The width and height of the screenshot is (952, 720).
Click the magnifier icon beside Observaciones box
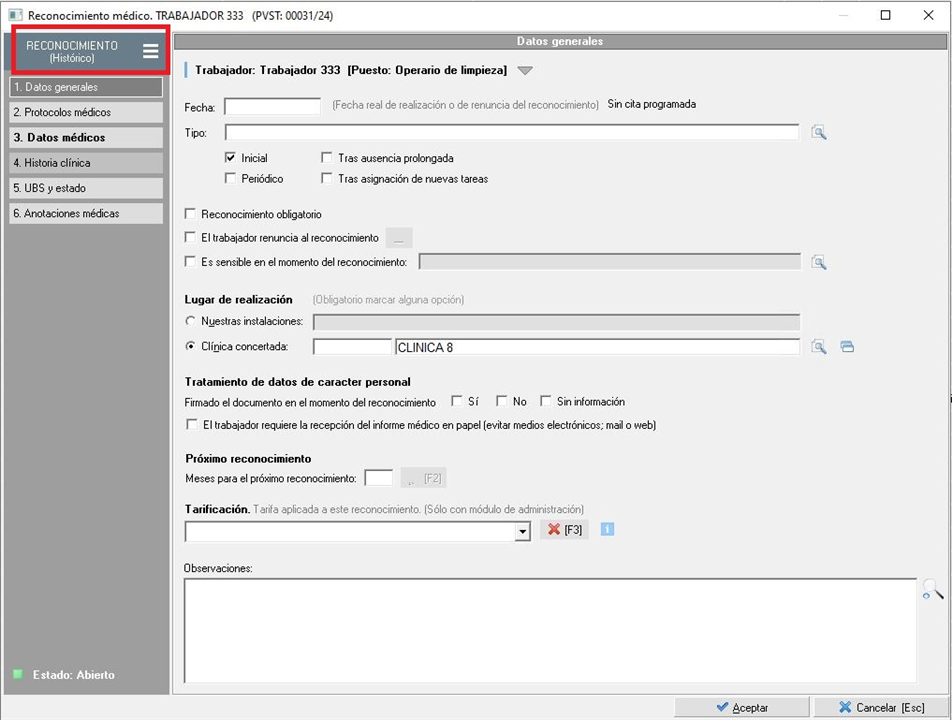tap(932, 591)
